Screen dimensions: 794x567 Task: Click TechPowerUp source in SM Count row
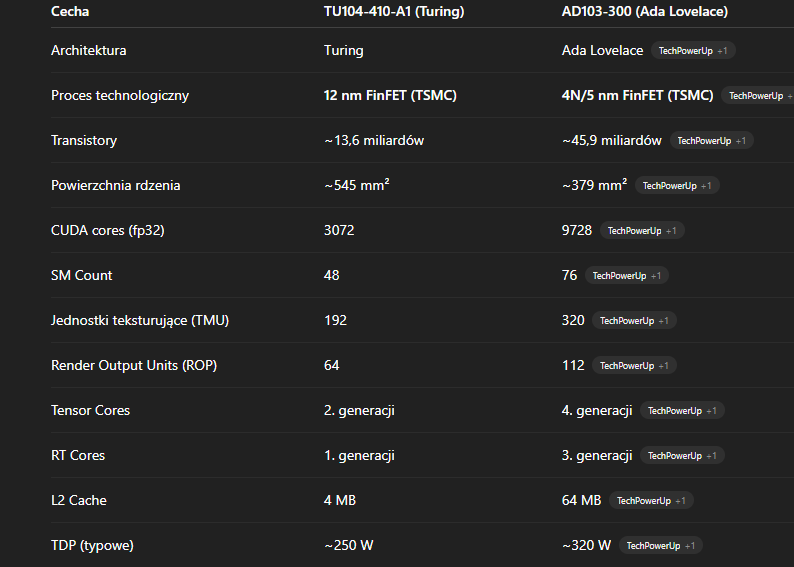click(627, 276)
